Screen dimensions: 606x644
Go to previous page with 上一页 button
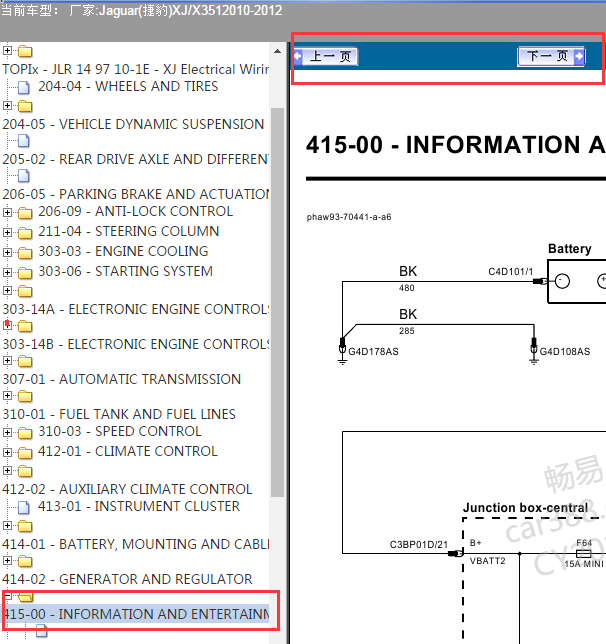tap(325, 57)
